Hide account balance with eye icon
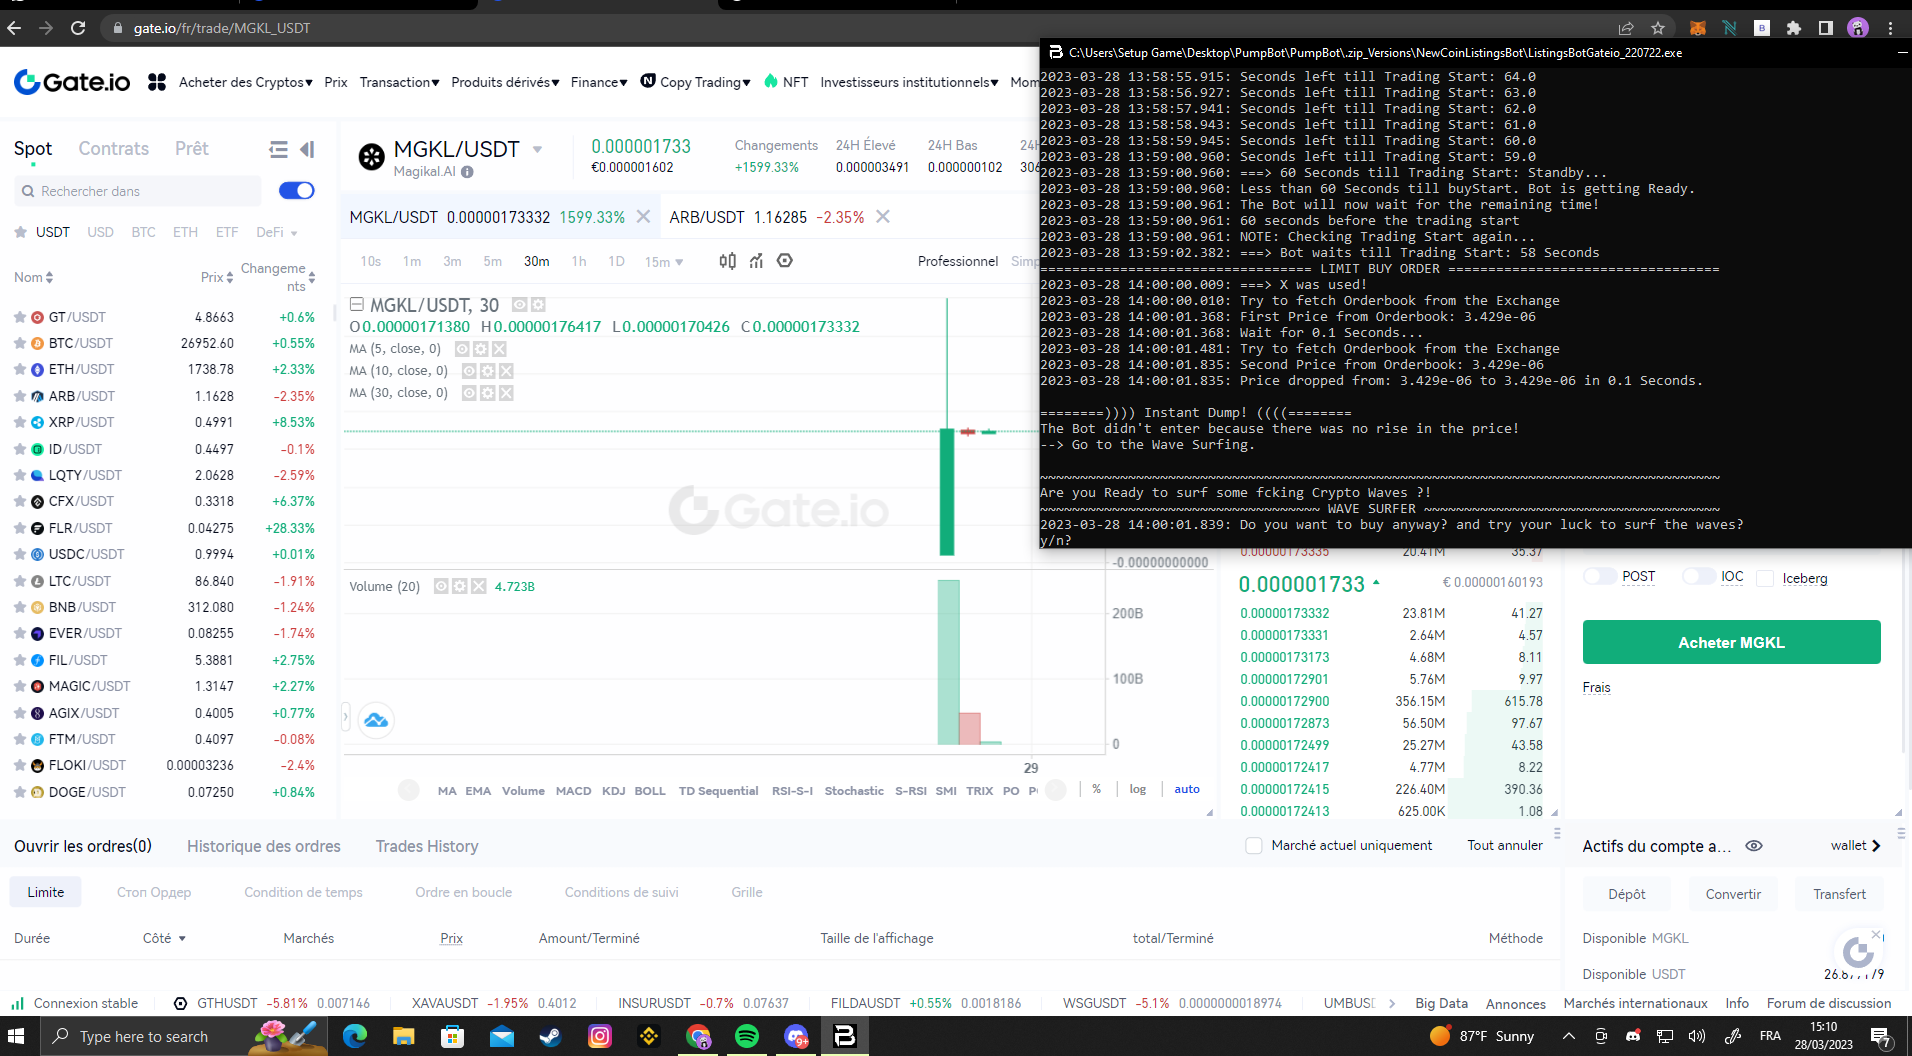This screenshot has height=1056, width=1912. pos(1754,846)
